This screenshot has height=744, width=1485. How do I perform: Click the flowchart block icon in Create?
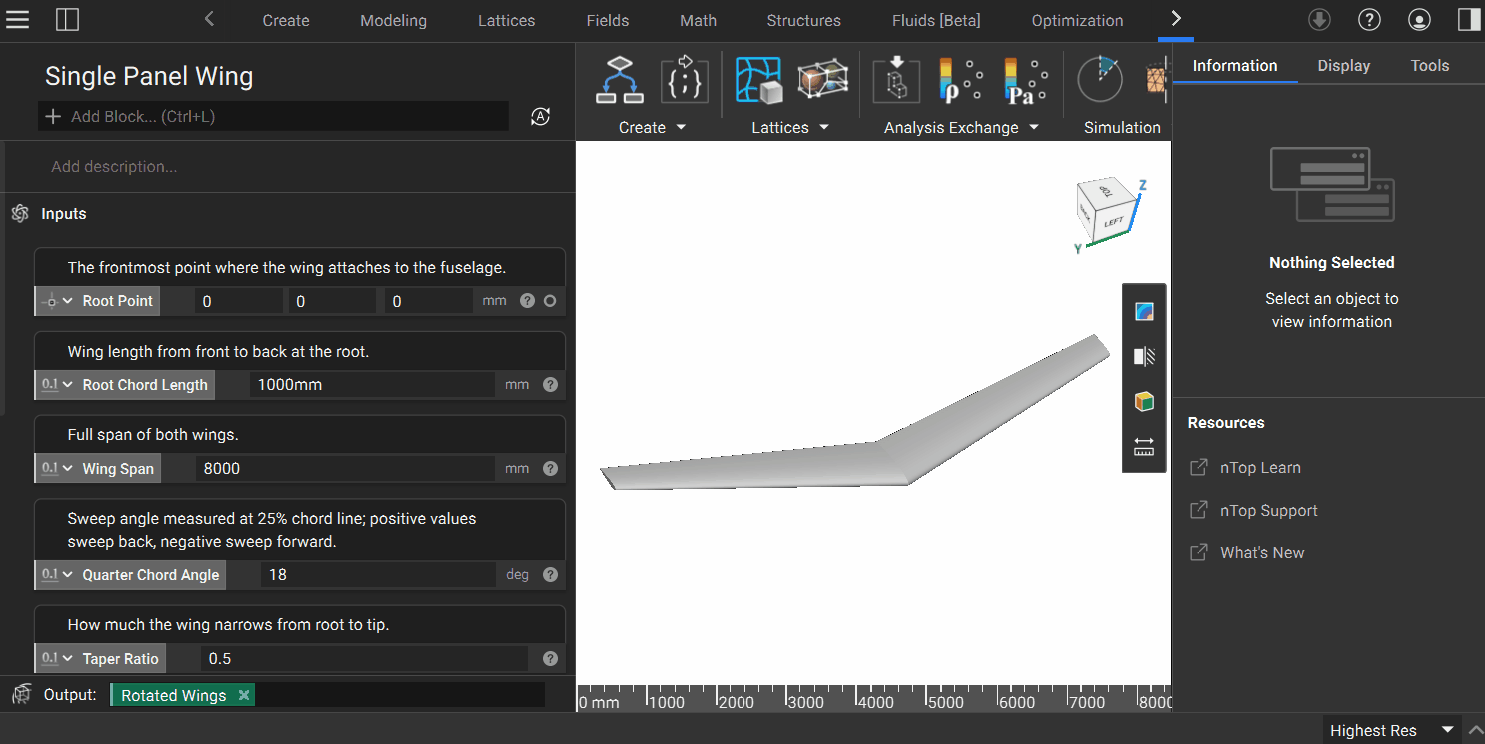tap(621, 81)
